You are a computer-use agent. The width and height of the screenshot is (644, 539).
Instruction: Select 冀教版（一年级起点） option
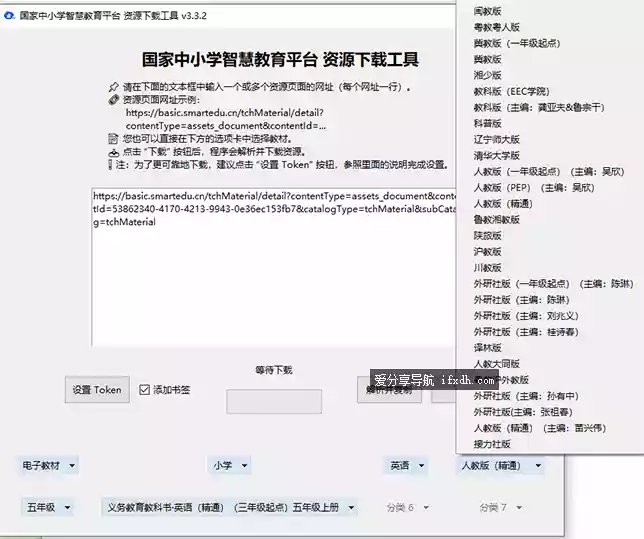click(517, 43)
